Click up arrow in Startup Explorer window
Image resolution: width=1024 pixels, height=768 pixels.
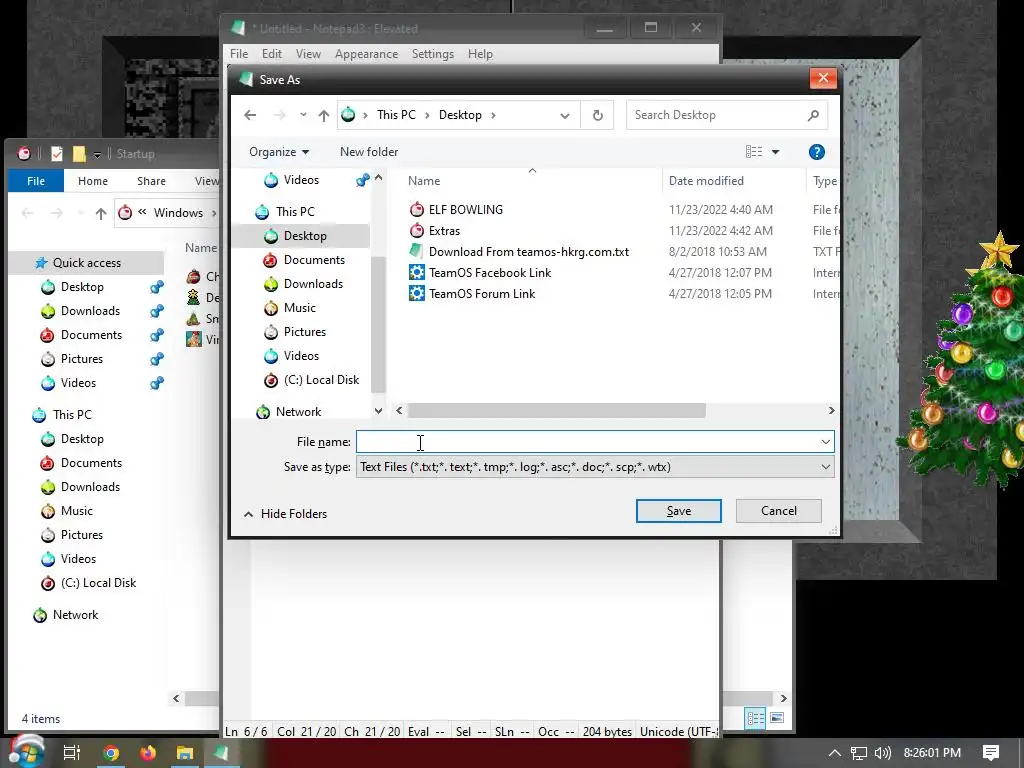tap(101, 214)
